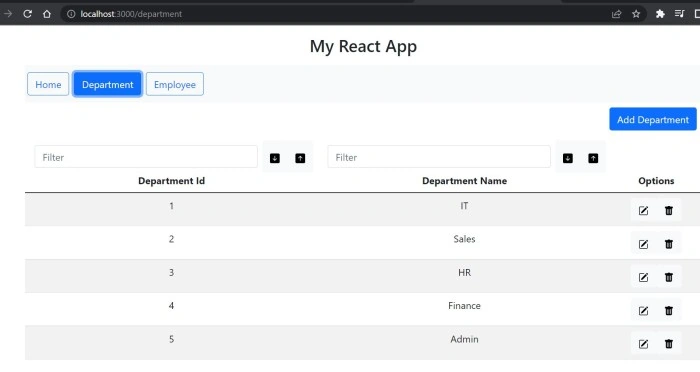This screenshot has height=372, width=700.
Task: Edit the Finance department row
Action: pos(643,310)
